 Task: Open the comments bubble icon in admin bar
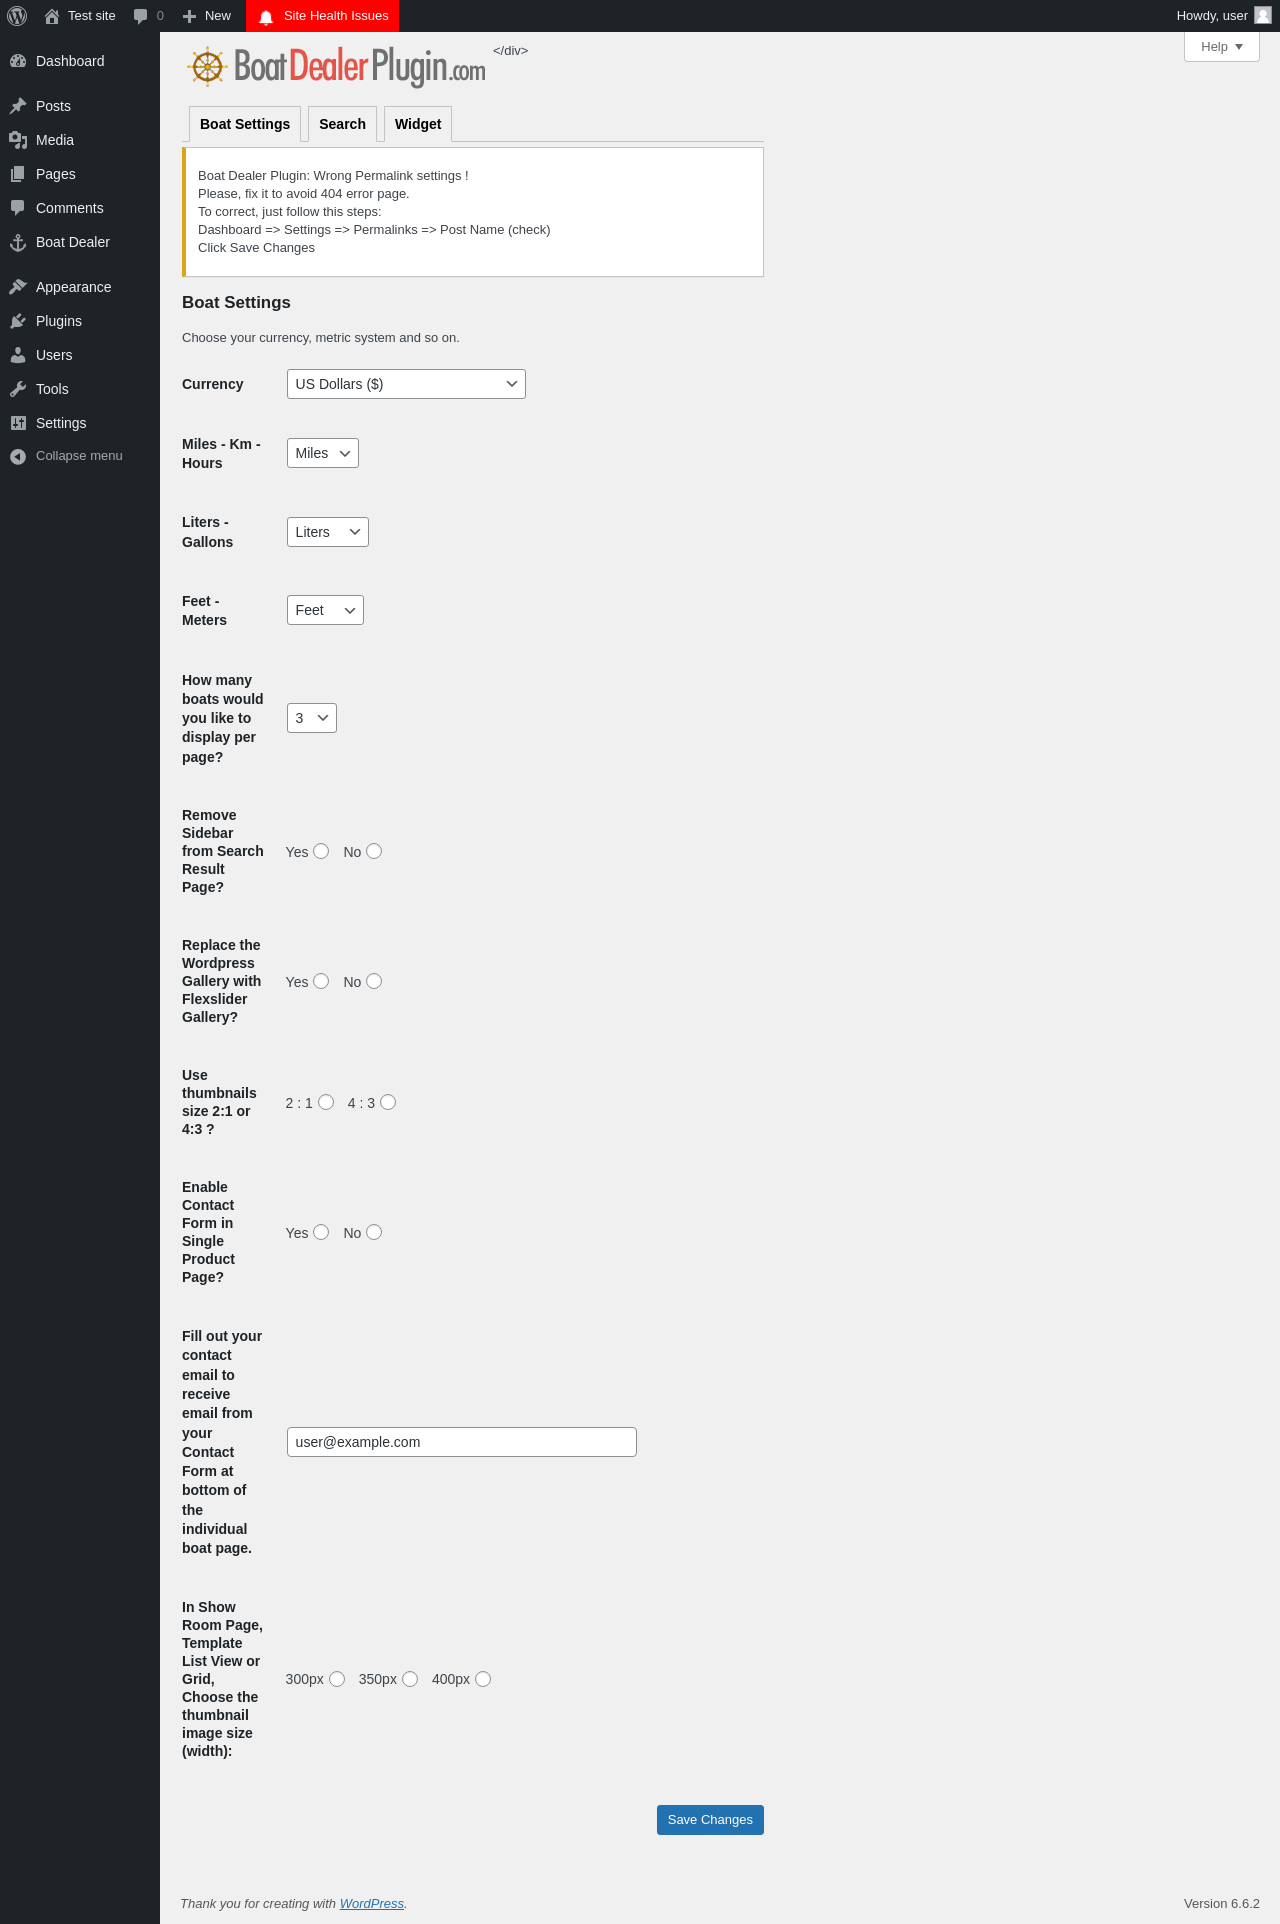pos(141,16)
